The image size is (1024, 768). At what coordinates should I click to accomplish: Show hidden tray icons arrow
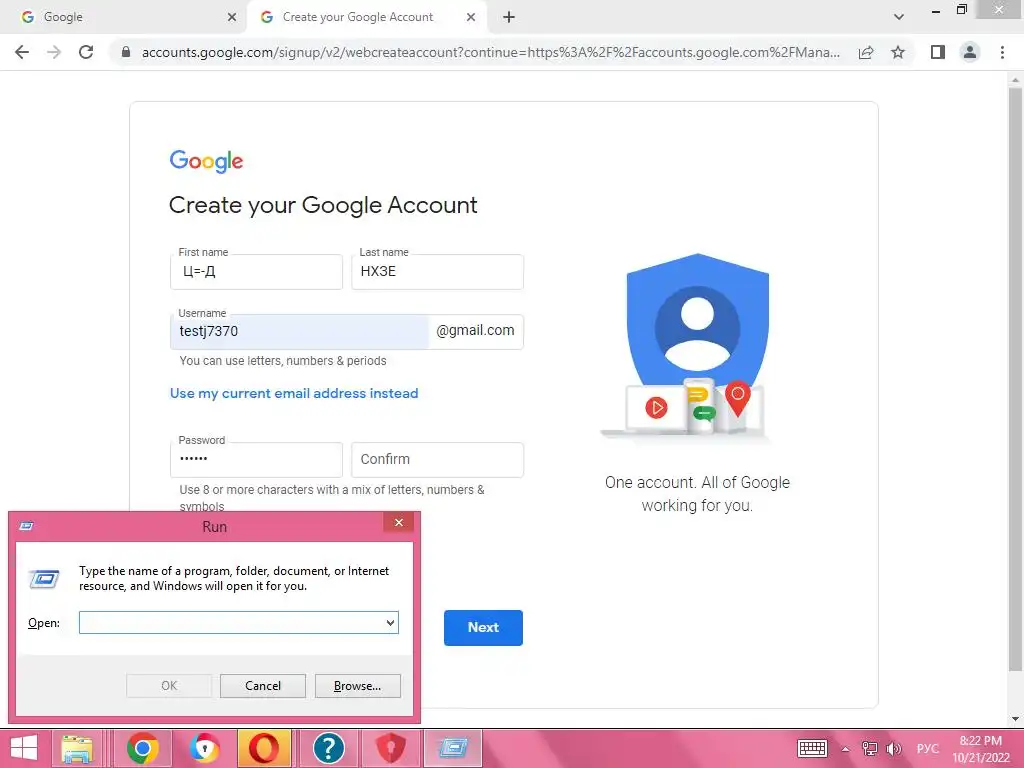click(845, 749)
